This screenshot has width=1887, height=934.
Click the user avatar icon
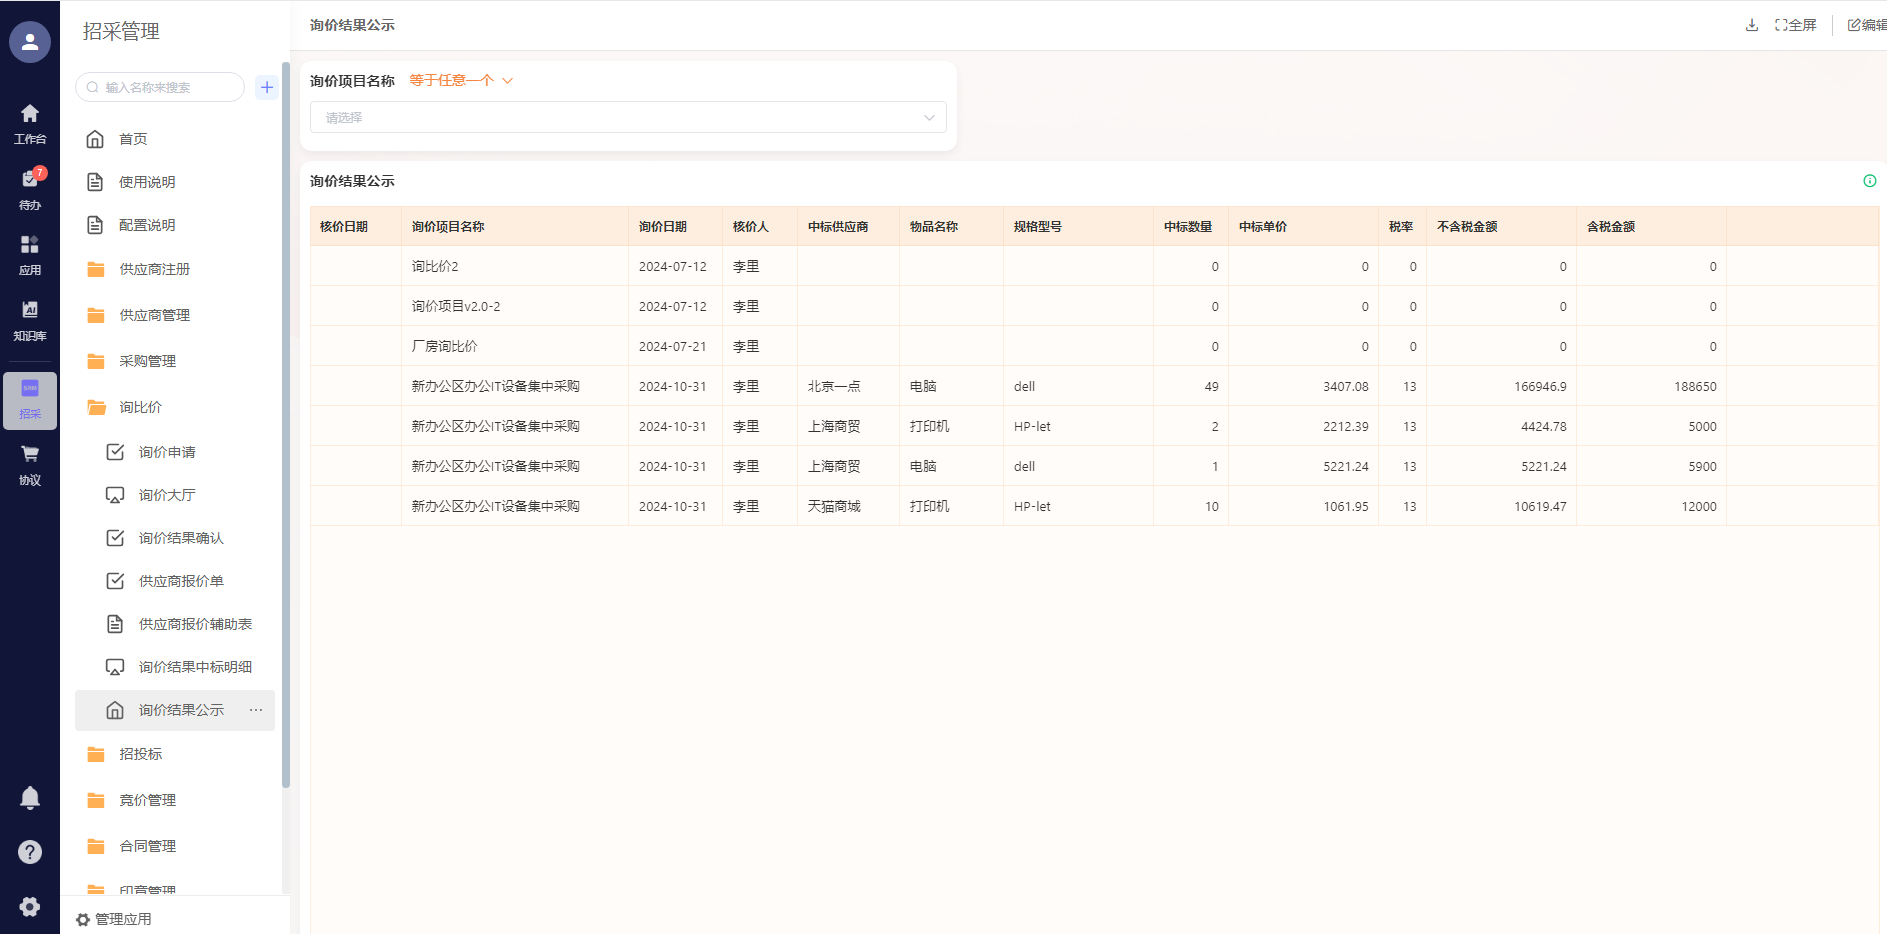[30, 42]
